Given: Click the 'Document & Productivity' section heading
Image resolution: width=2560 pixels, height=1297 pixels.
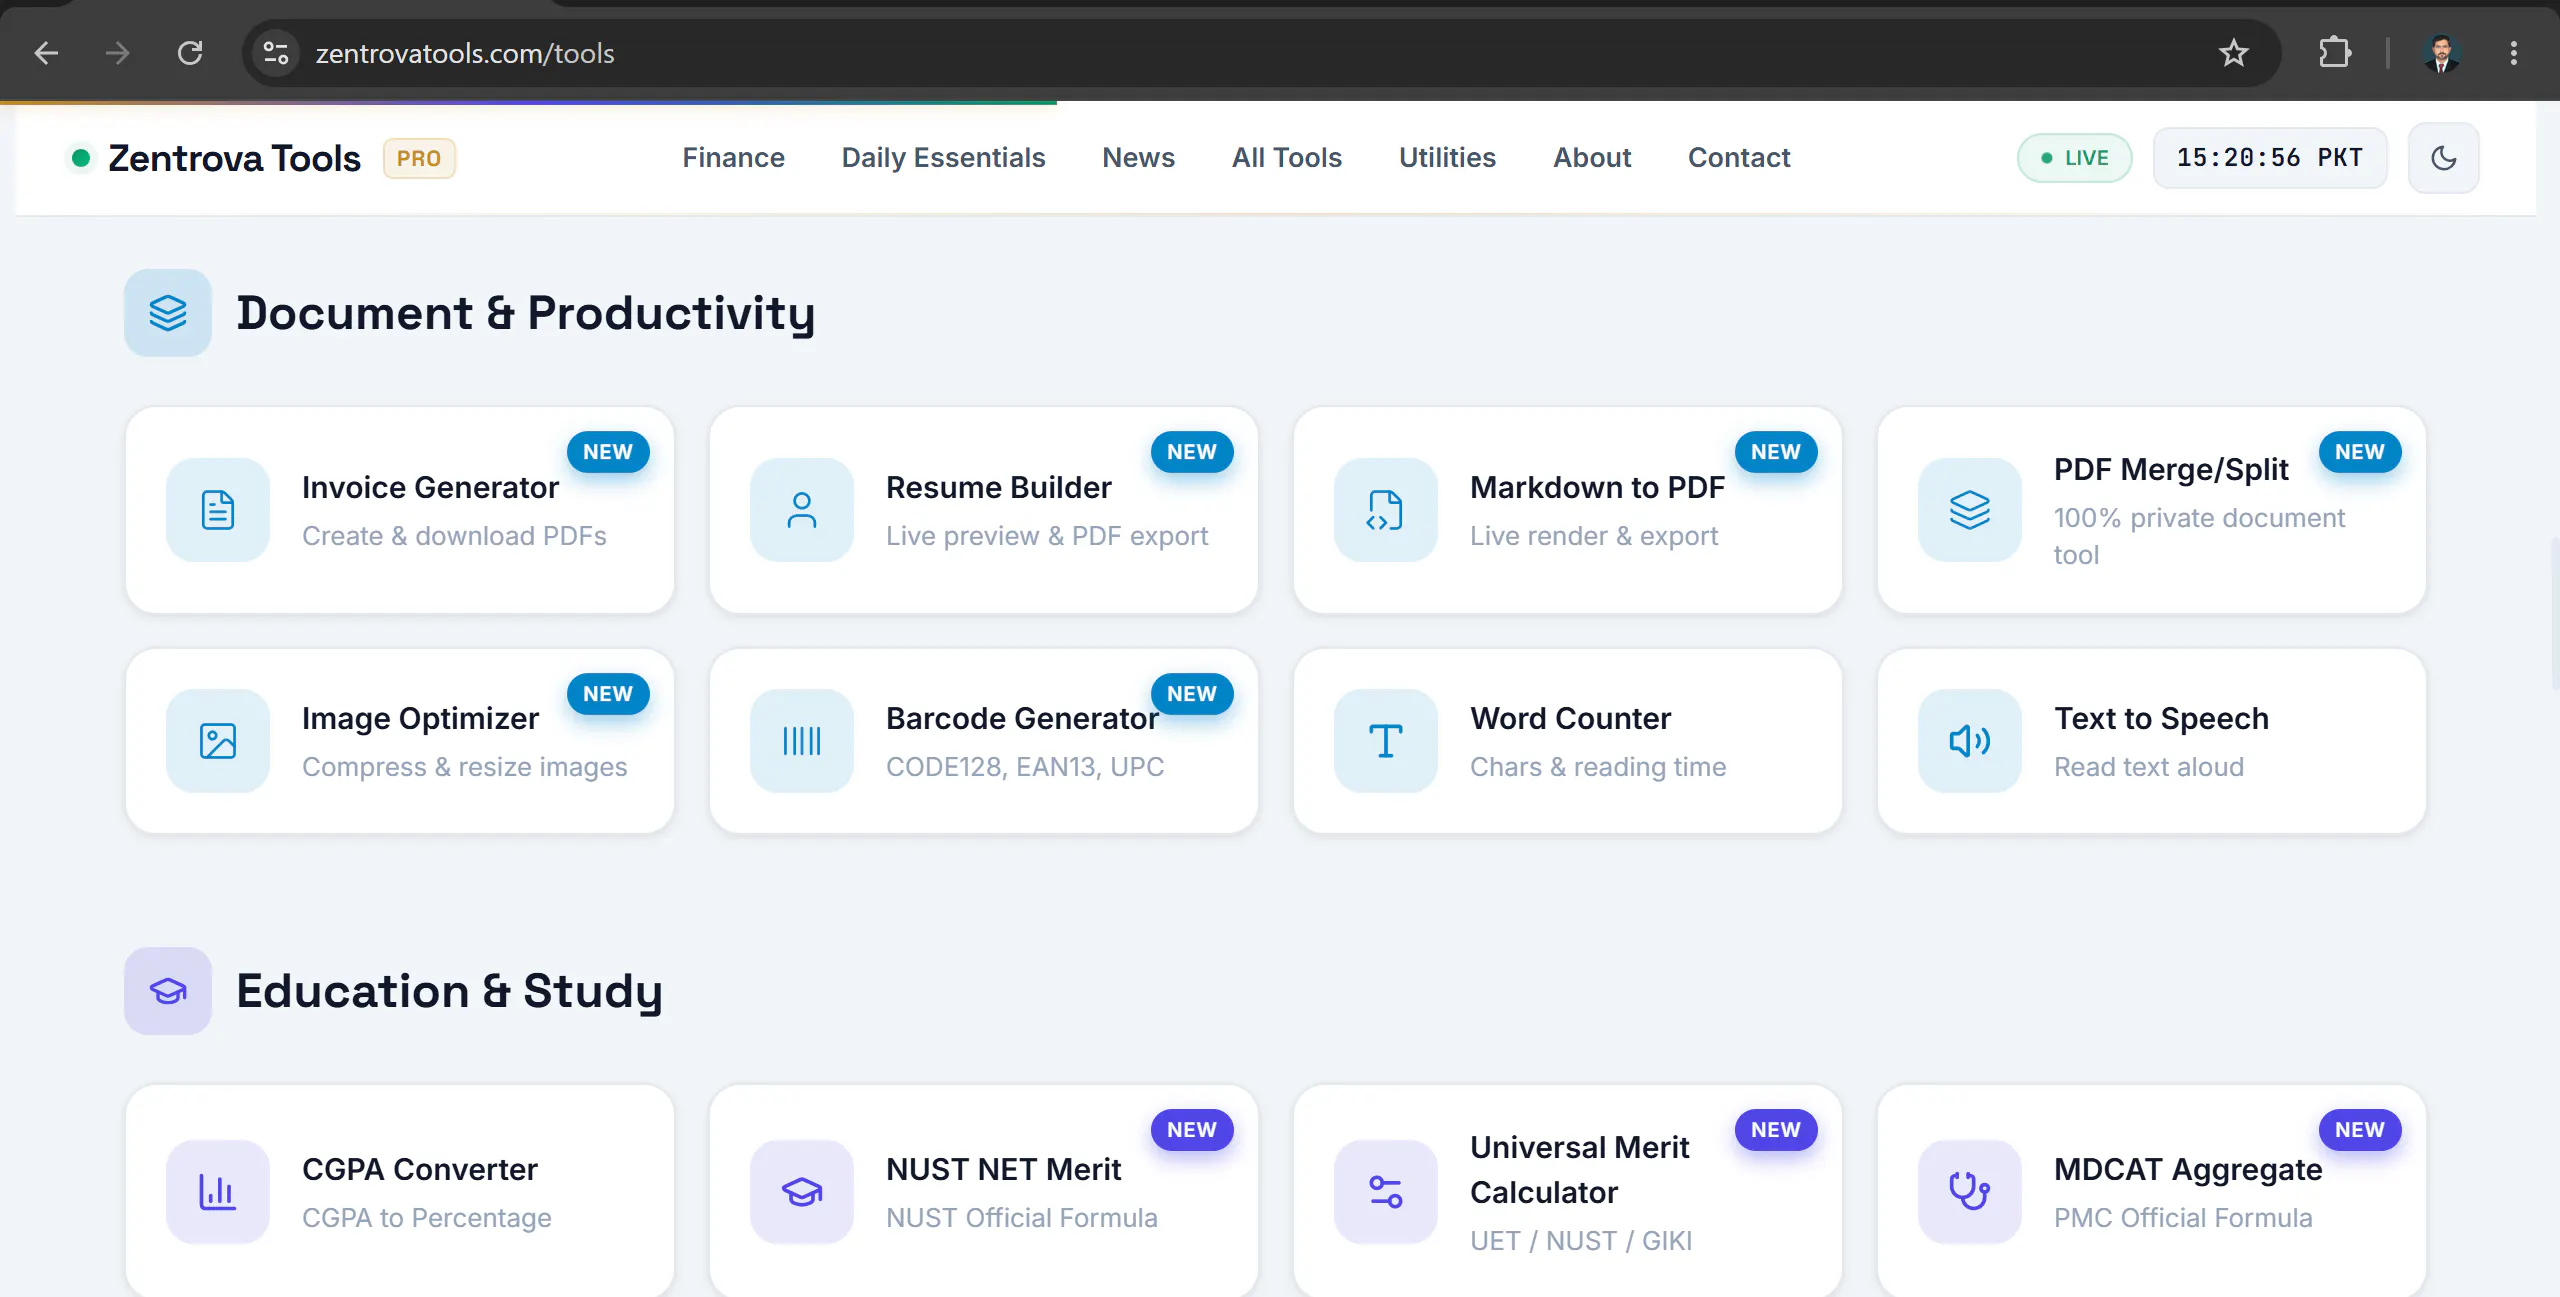Looking at the screenshot, I should (x=526, y=313).
